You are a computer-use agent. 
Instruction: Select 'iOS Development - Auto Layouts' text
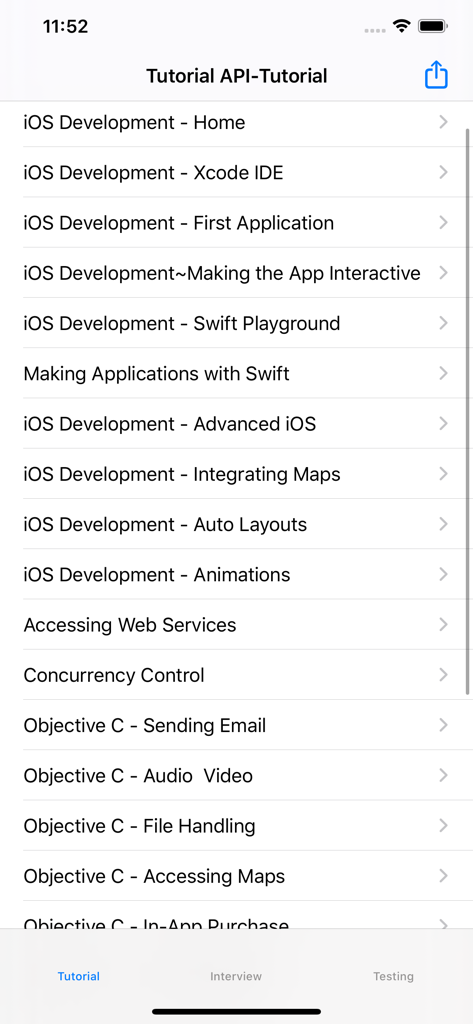coord(165,525)
